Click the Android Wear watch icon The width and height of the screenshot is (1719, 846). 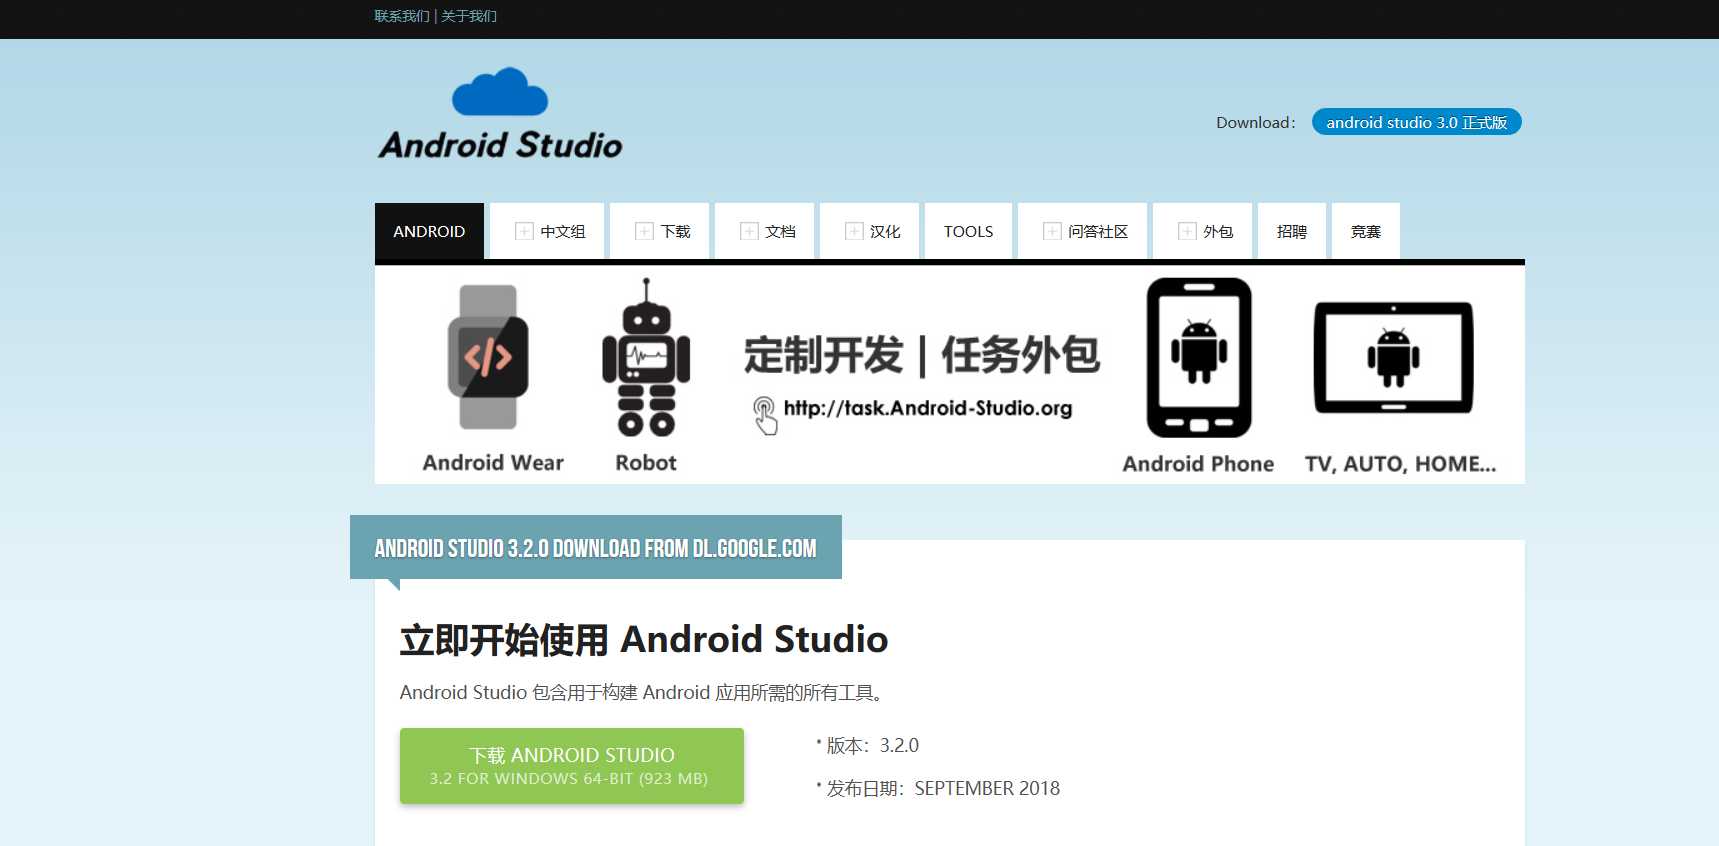coord(488,357)
